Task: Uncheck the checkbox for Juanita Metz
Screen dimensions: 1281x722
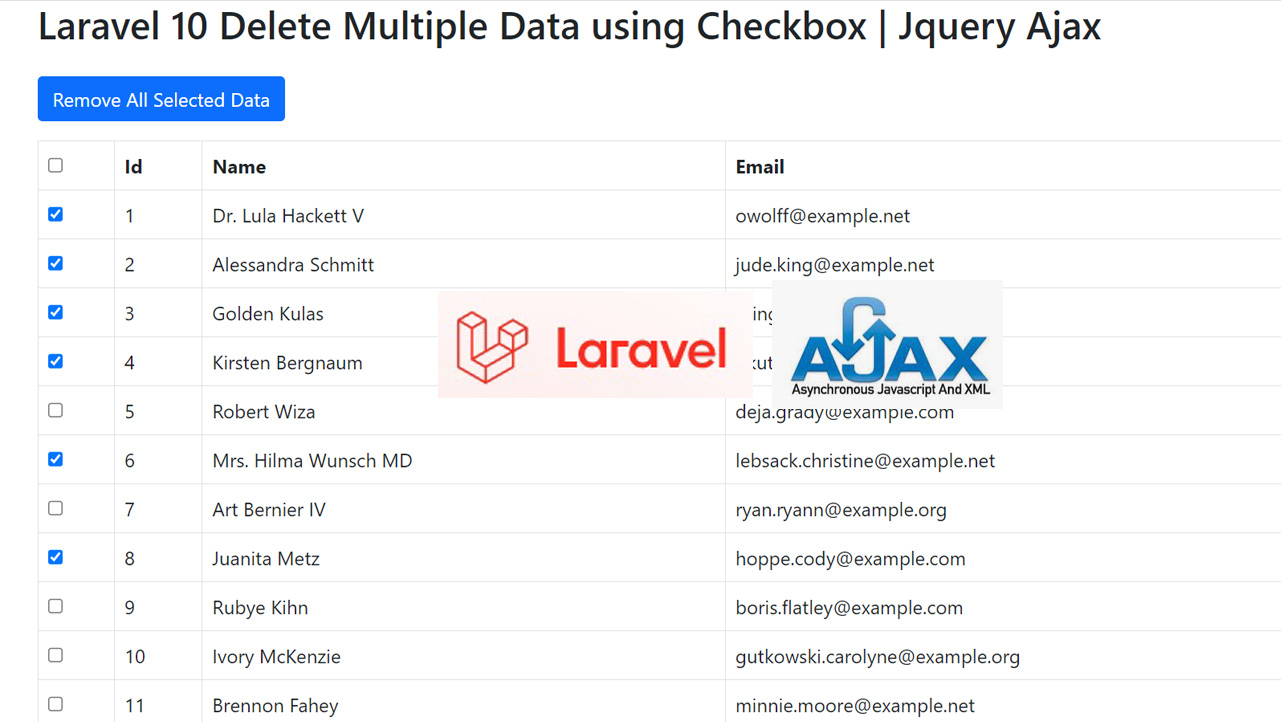Action: pyautogui.click(x=56, y=557)
